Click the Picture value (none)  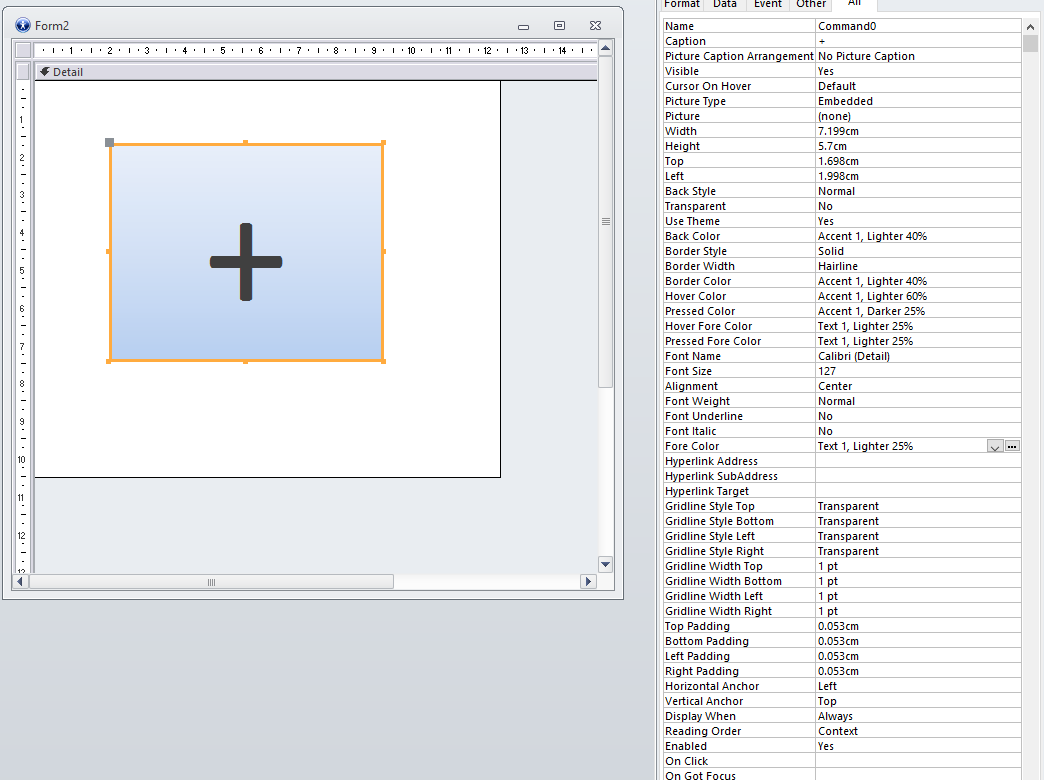(x=918, y=116)
